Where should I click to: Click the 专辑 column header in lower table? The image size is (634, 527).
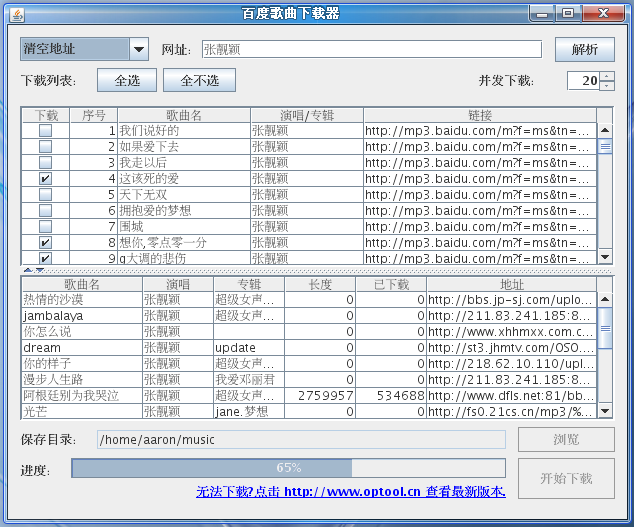(249, 284)
